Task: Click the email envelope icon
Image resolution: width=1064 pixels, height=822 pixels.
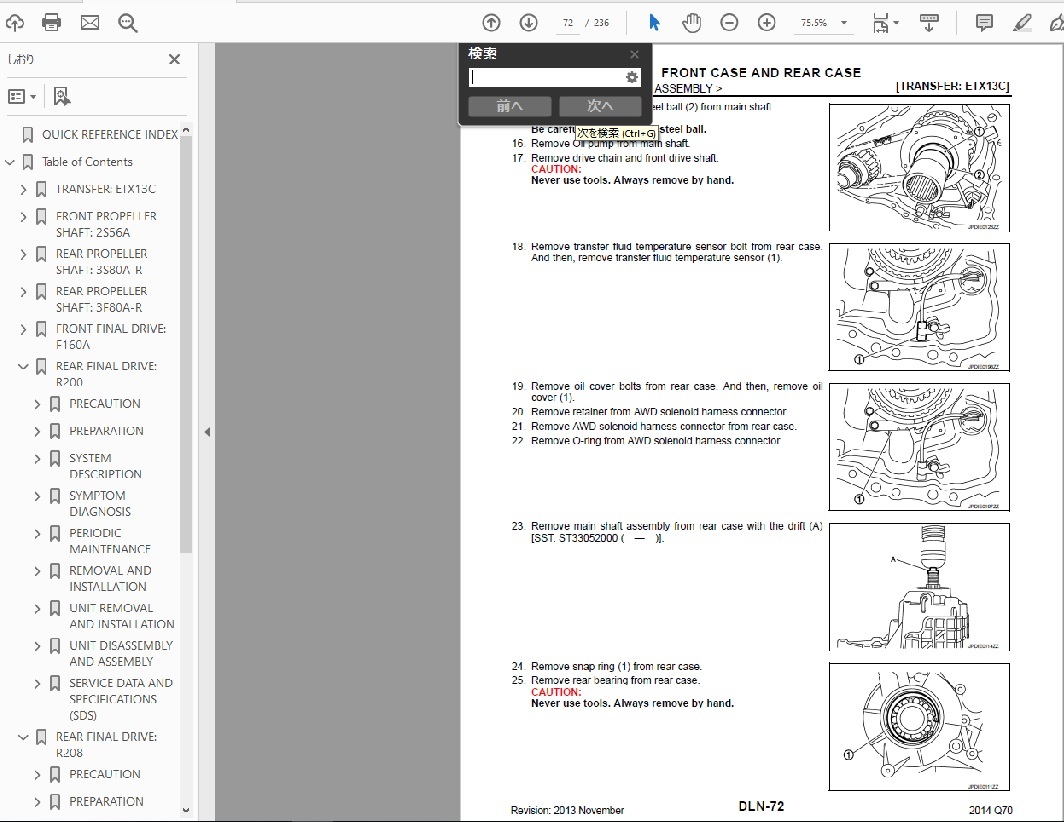Action: (x=90, y=22)
